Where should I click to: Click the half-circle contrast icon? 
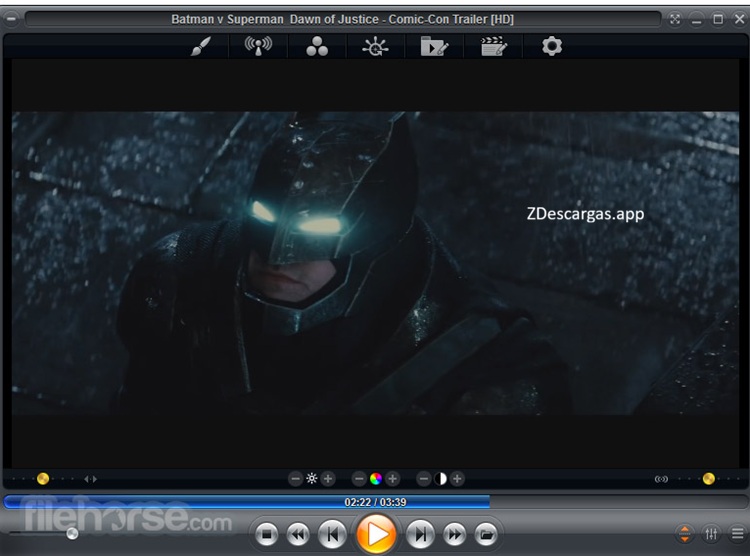pos(441,478)
